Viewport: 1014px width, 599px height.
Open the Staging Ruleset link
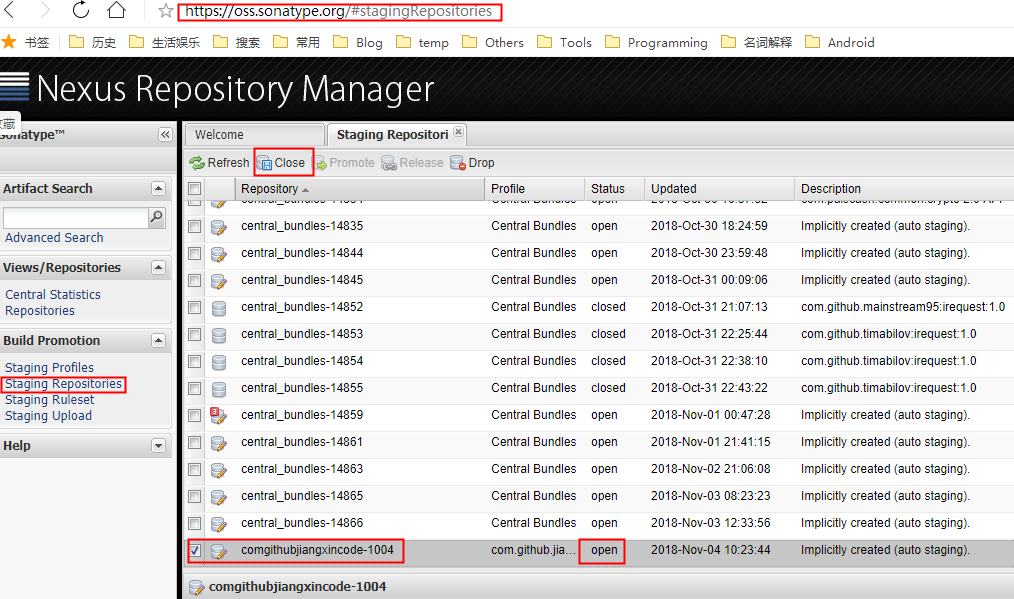pos(50,400)
